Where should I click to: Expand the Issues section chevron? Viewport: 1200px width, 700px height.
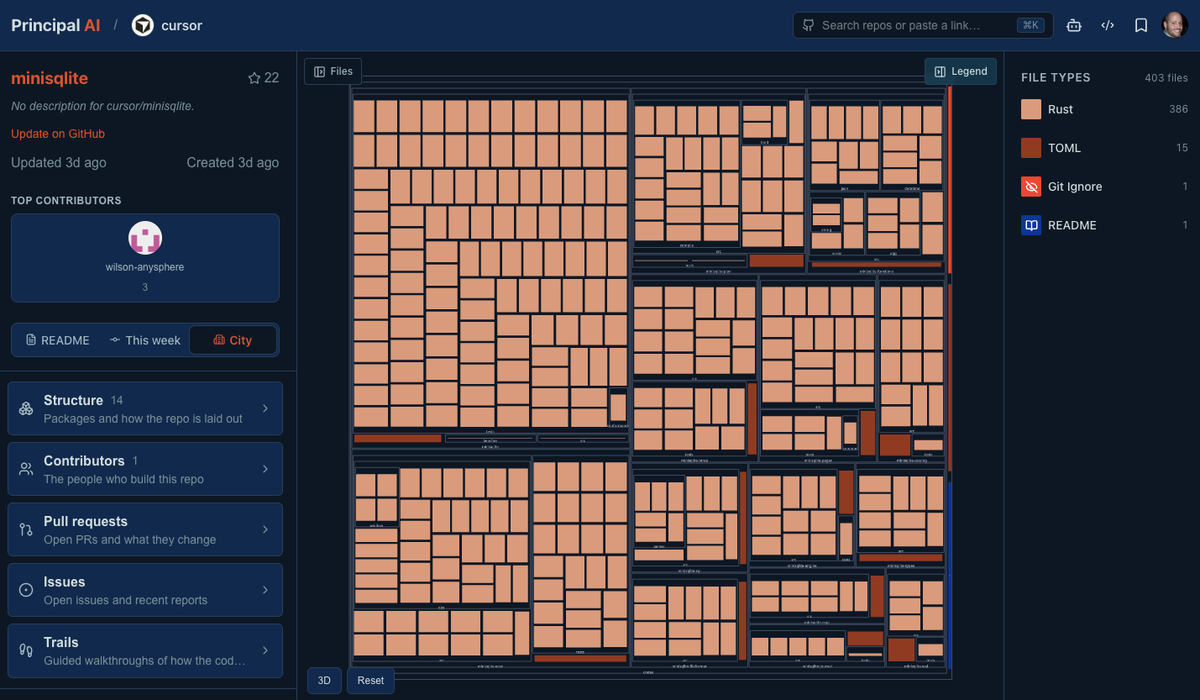[x=265, y=590]
